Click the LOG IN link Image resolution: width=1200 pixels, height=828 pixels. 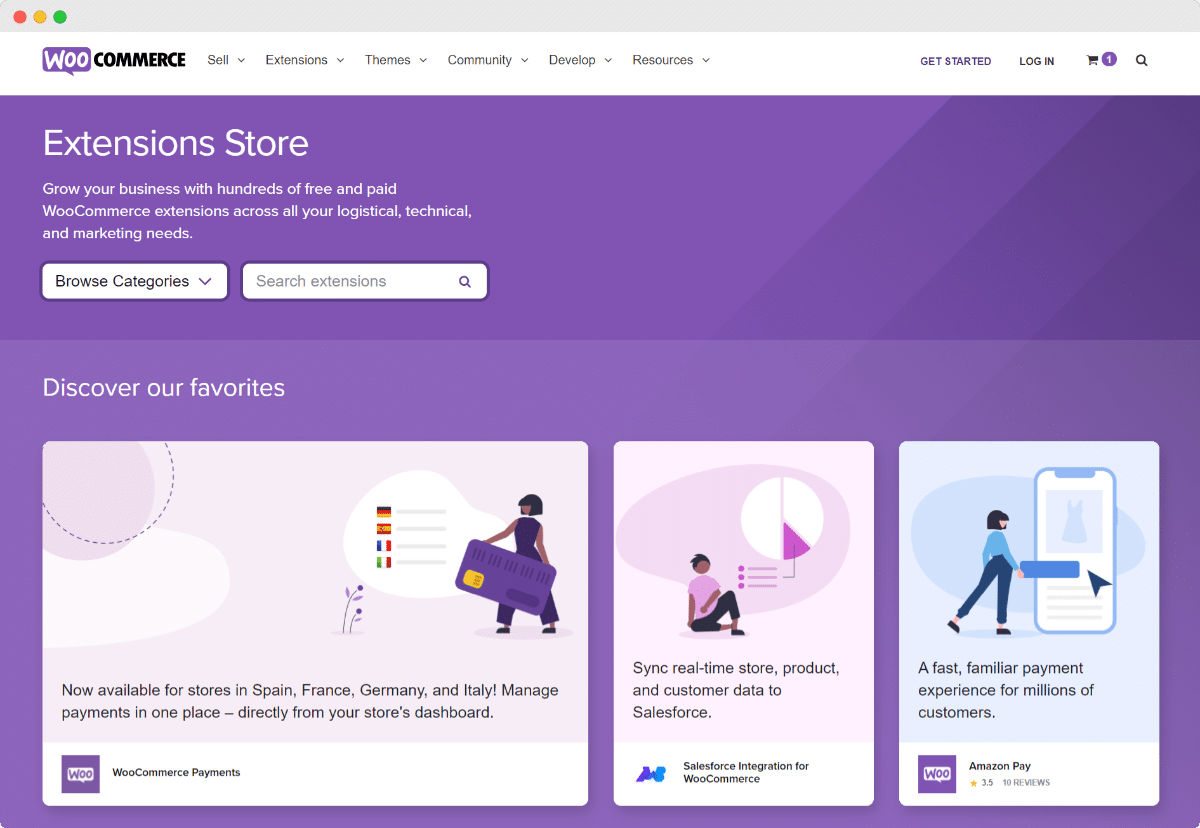[x=1037, y=61]
